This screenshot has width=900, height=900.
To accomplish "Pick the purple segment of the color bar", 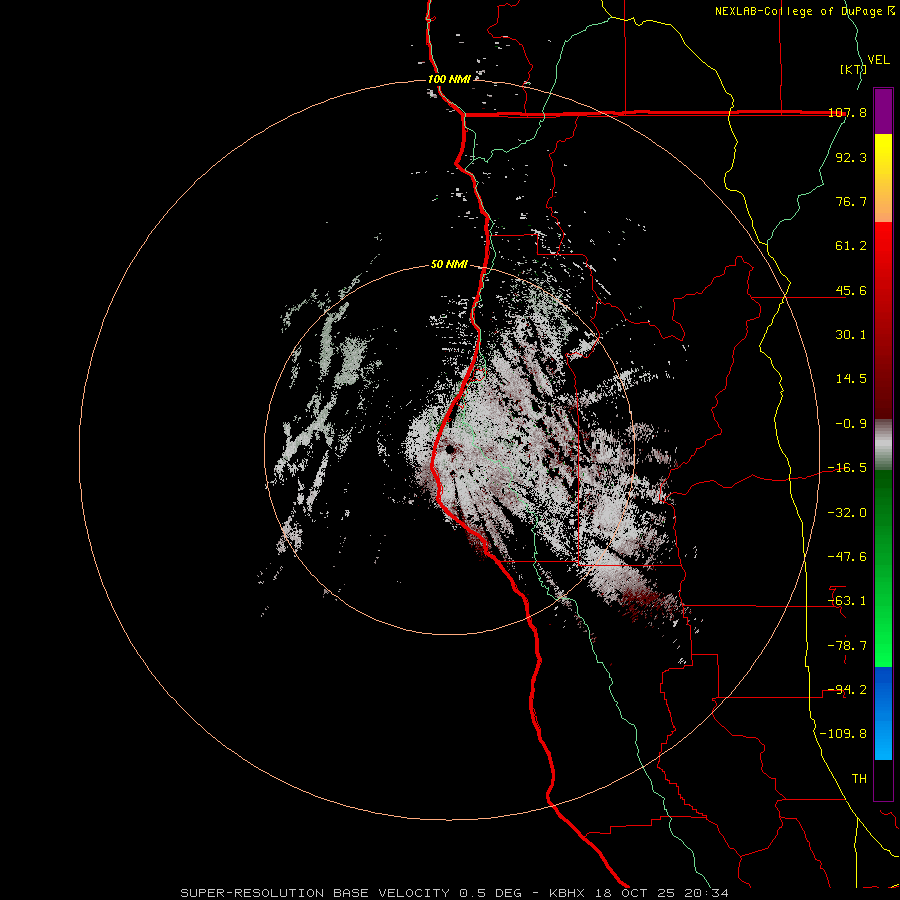I will [883, 111].
